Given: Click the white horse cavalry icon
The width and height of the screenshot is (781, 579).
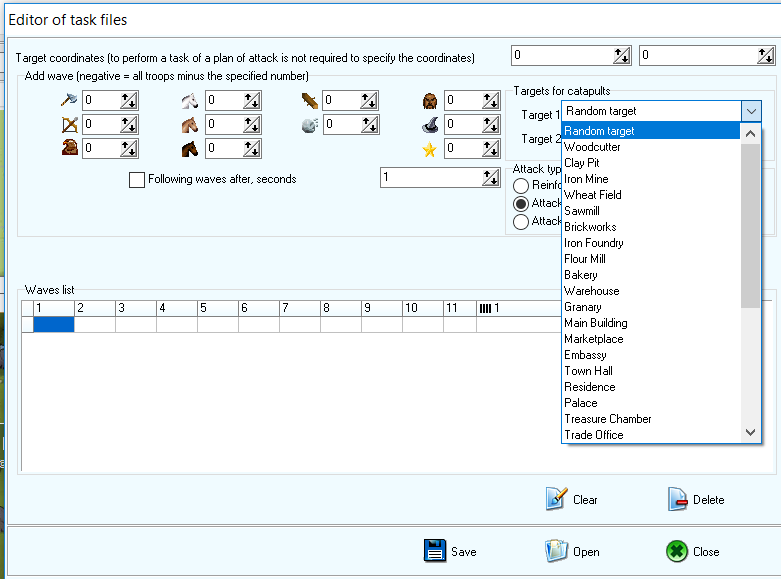Looking at the screenshot, I should [190, 100].
